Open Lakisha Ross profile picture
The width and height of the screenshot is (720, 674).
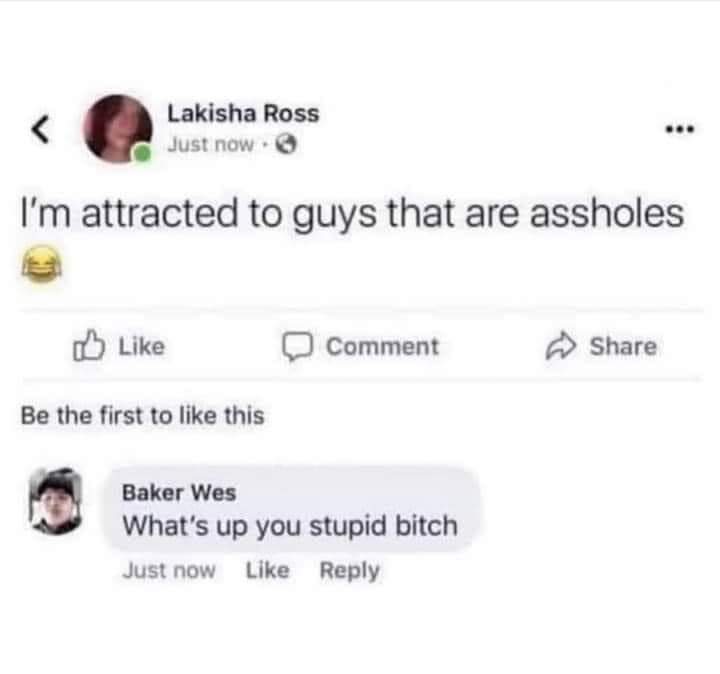[118, 129]
